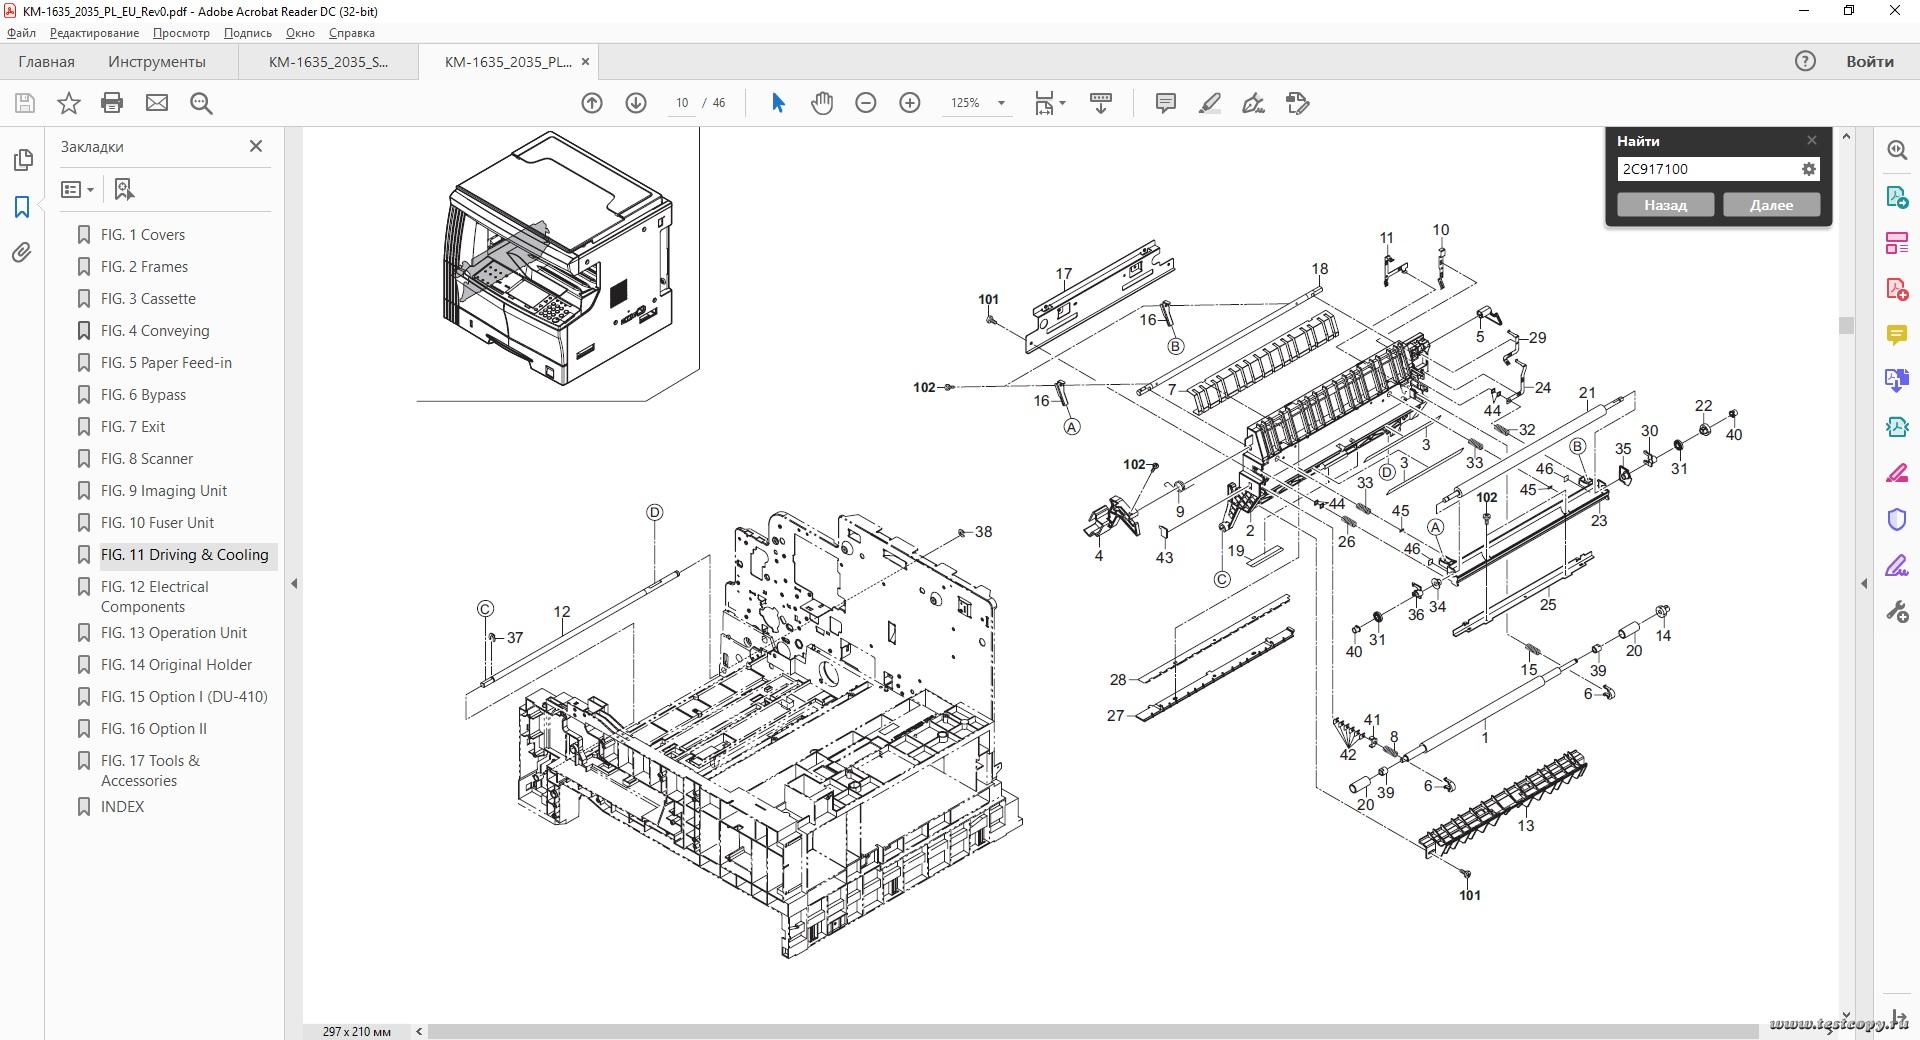Screen dimensions: 1920x1040
Task: Click the page number input field
Action: [x=682, y=103]
